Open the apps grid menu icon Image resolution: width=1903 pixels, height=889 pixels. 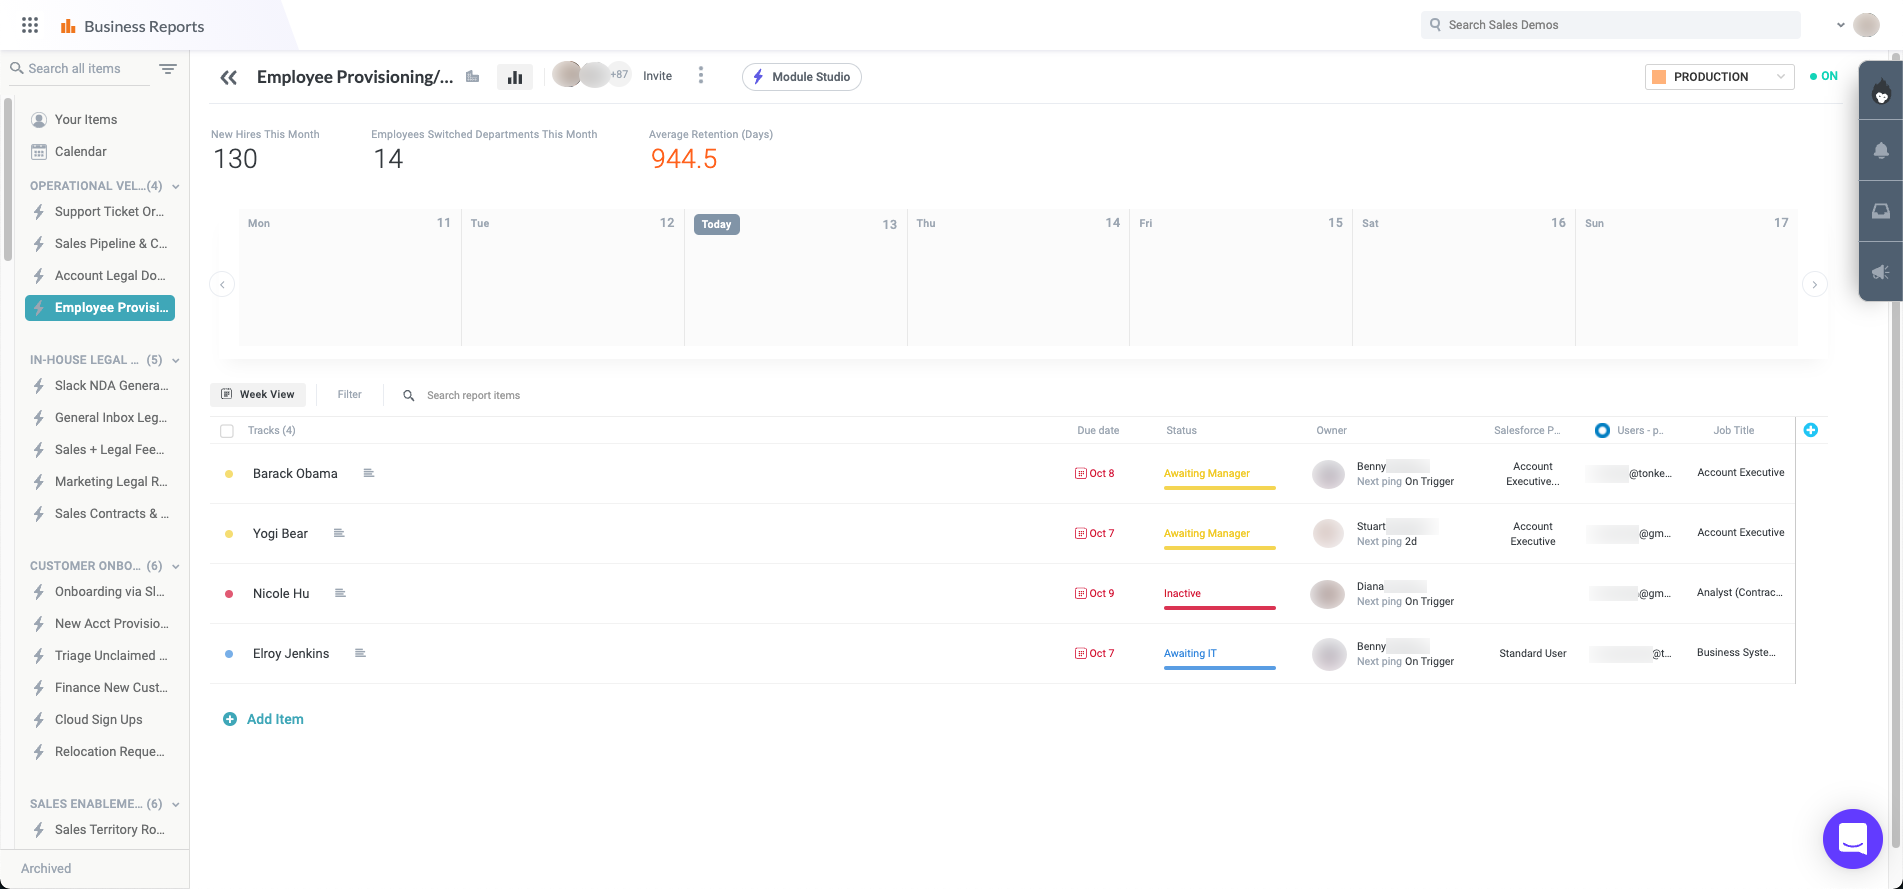coord(30,25)
